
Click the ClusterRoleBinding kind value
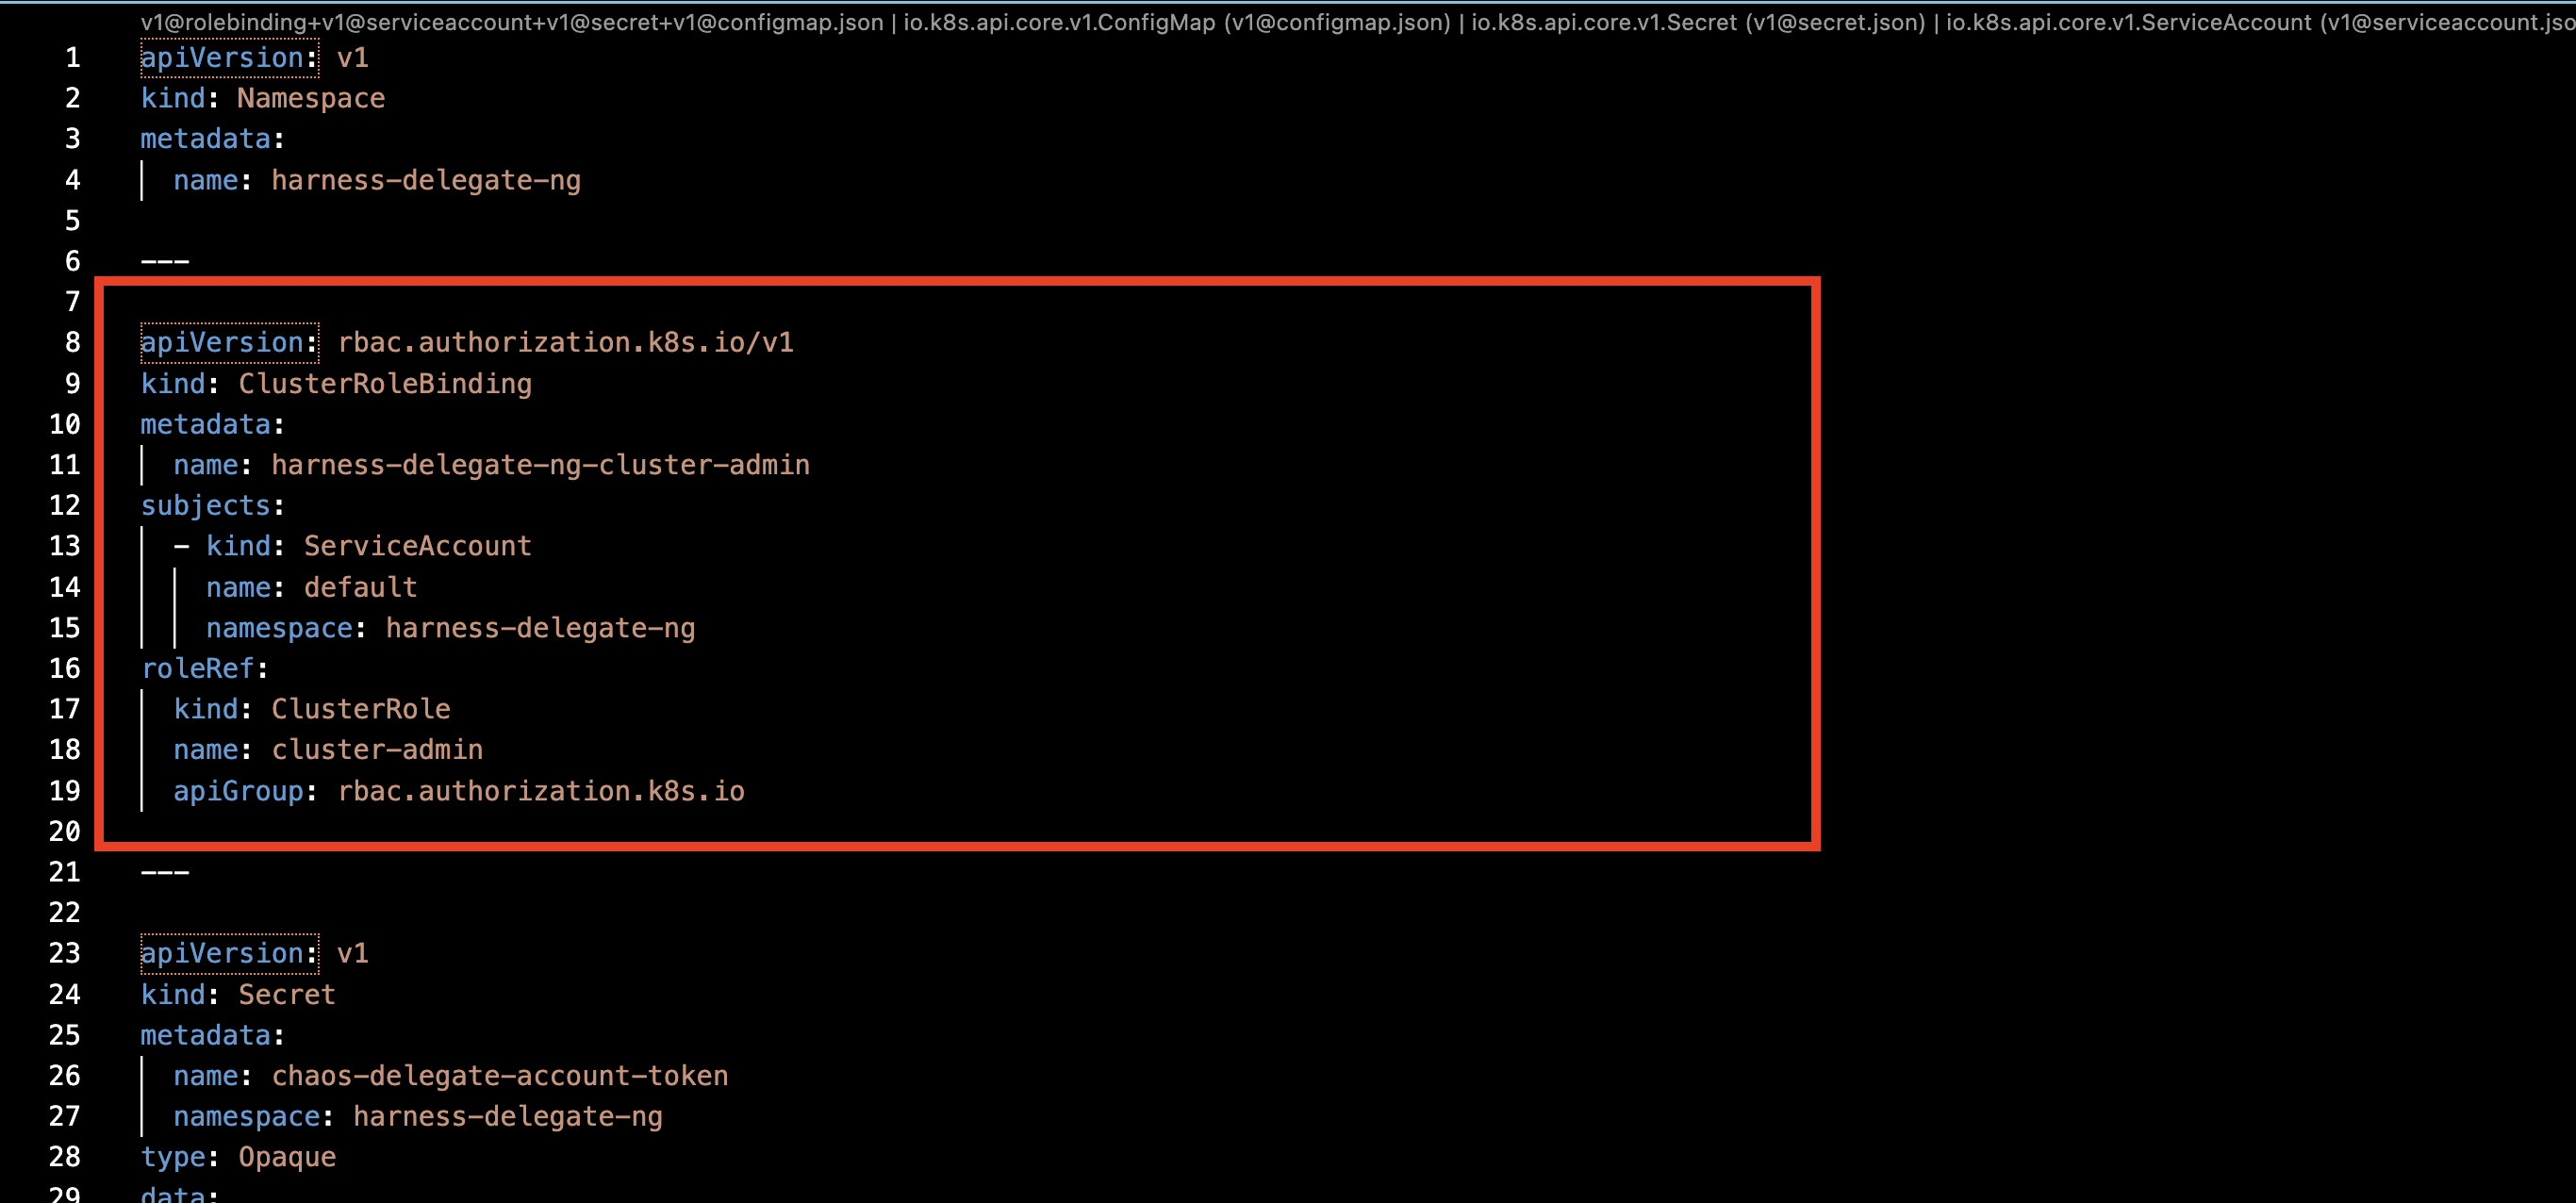384,384
